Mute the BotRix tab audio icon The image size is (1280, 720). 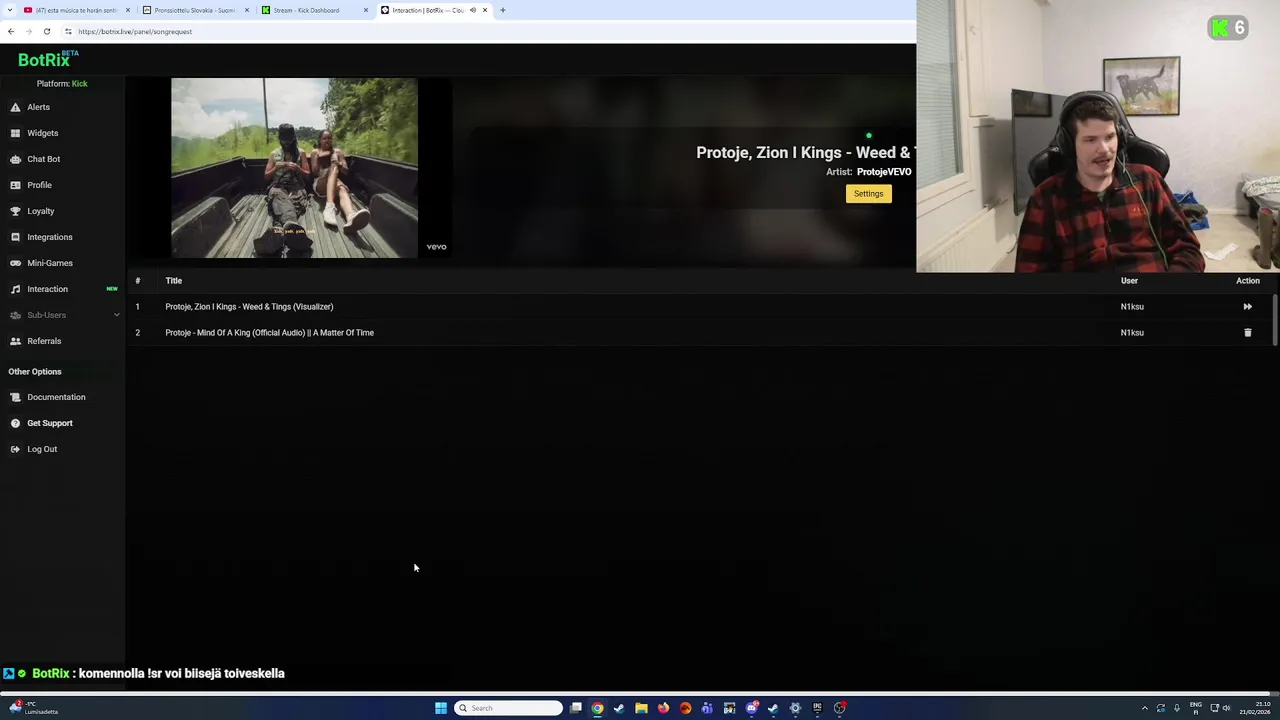point(473,10)
